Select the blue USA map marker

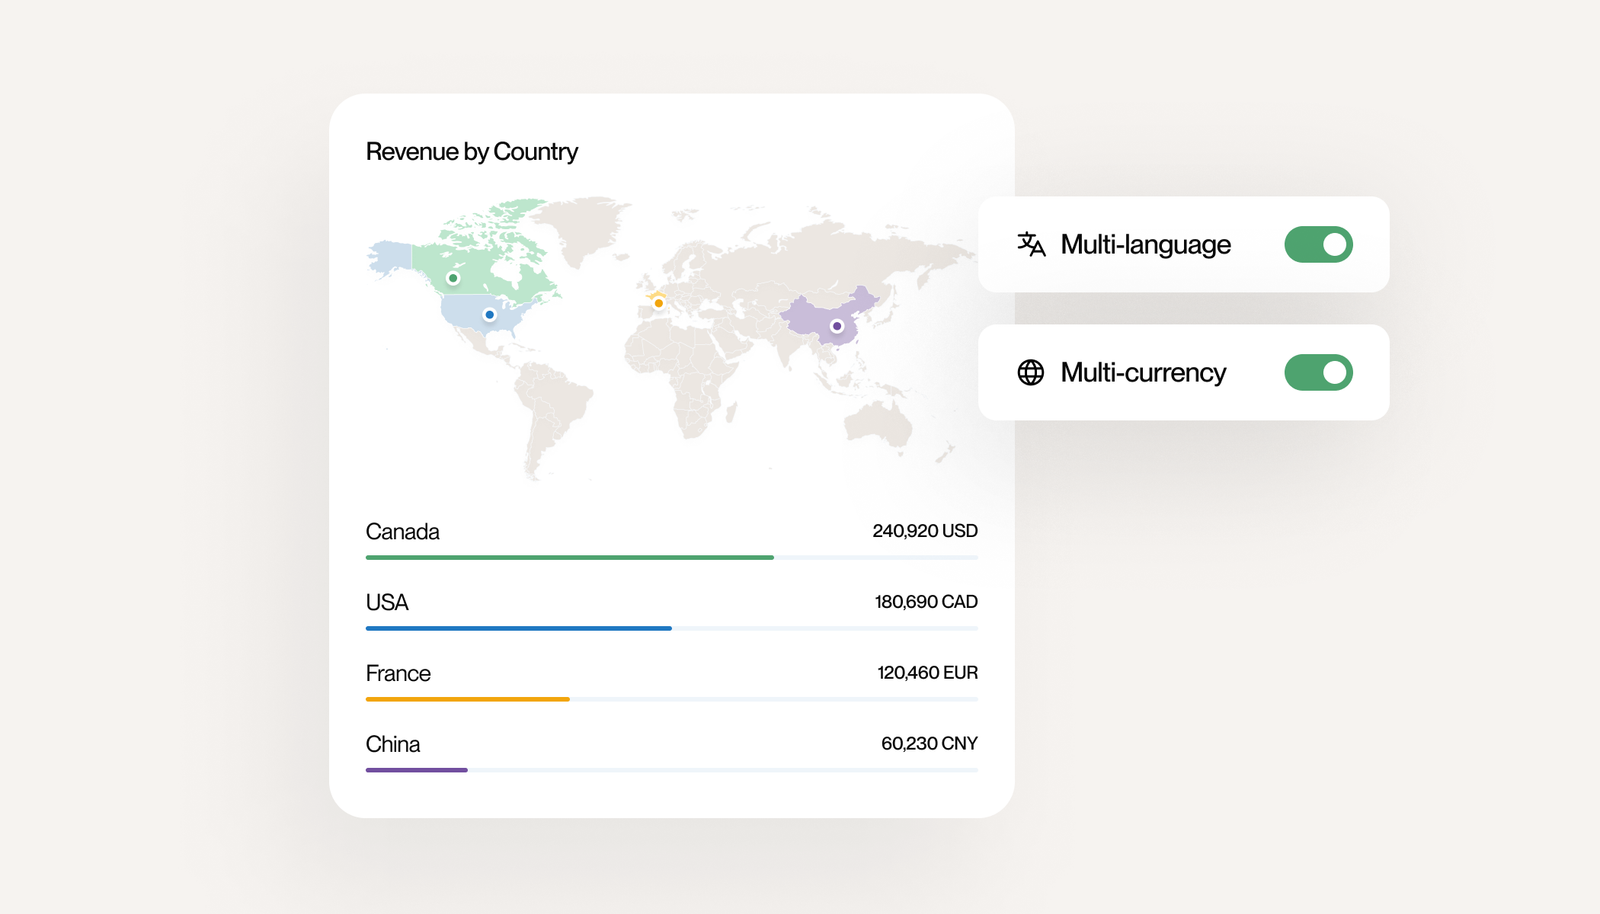pos(489,315)
